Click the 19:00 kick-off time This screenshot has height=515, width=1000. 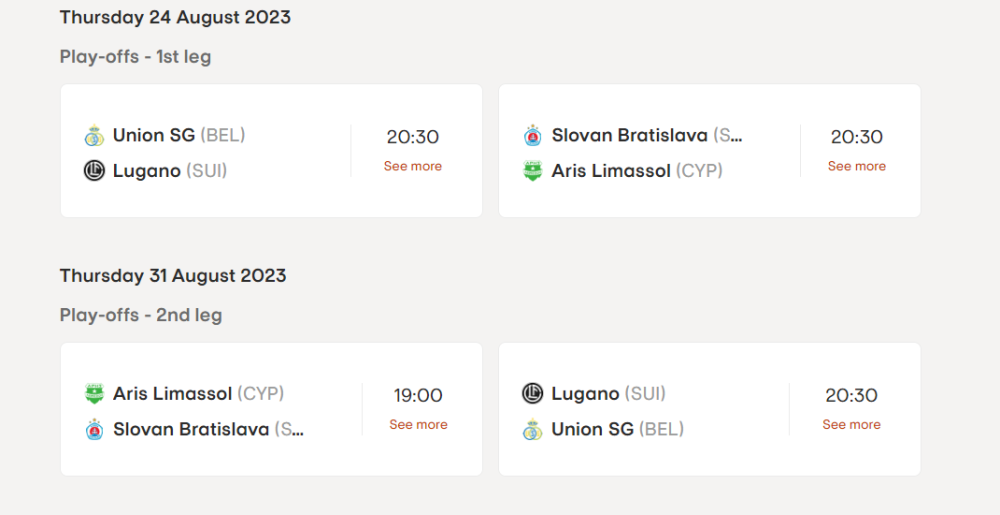click(418, 396)
